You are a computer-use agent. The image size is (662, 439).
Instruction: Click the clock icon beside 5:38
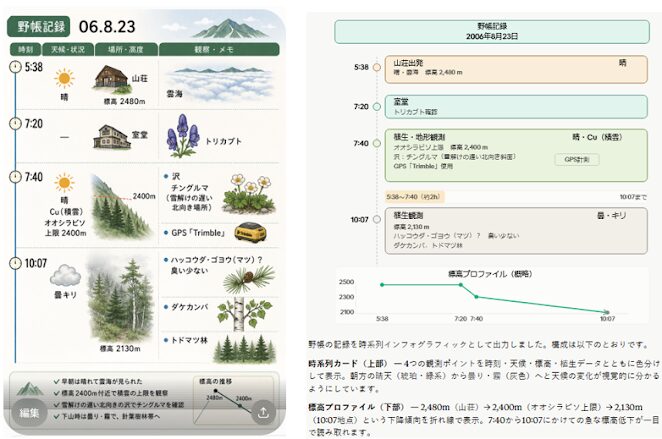pos(15,67)
